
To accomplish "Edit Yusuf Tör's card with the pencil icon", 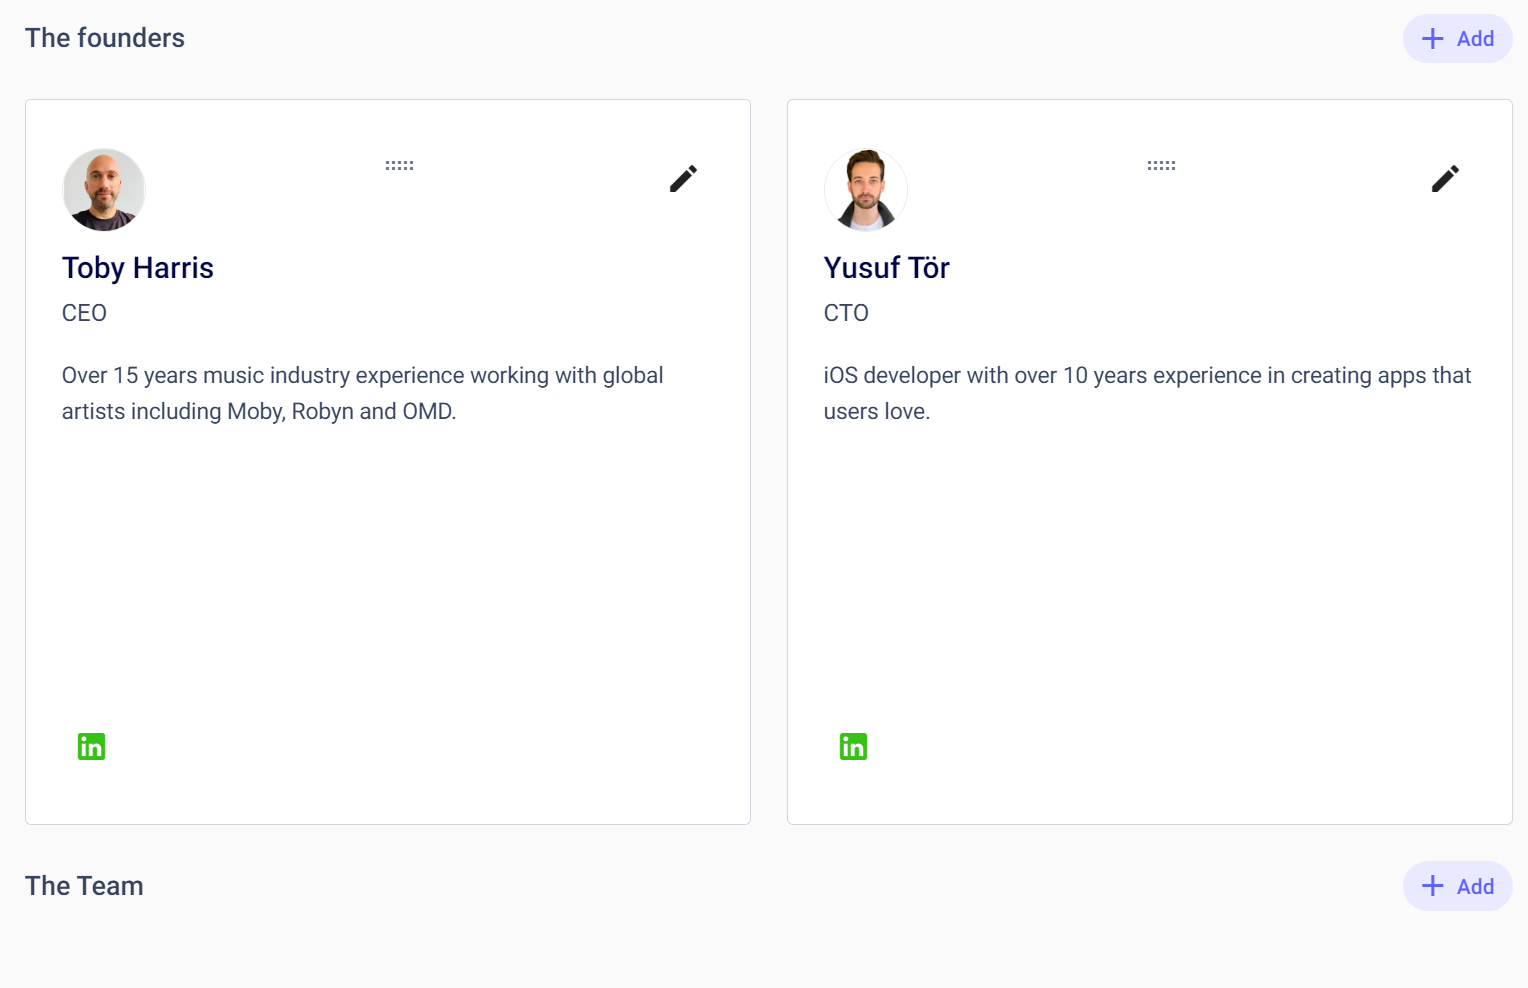I will point(1445,179).
